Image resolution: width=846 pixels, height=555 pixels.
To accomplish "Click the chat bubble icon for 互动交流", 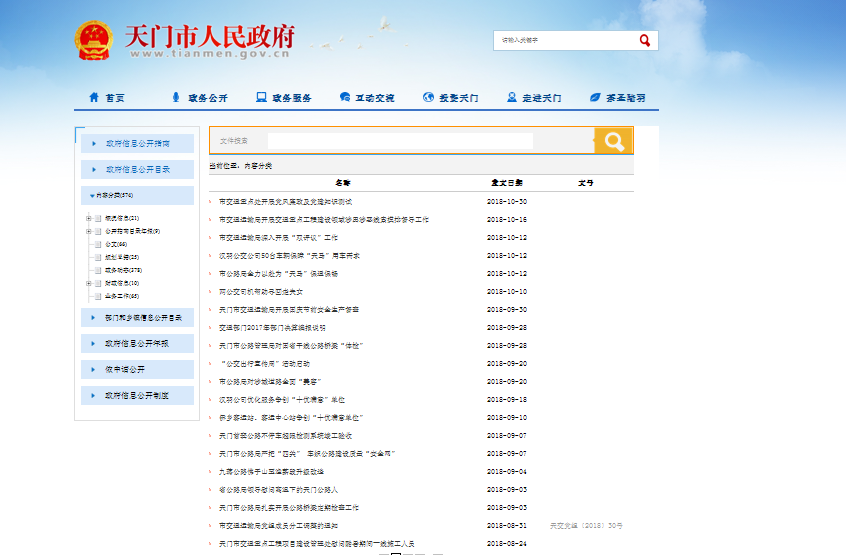I will point(345,98).
